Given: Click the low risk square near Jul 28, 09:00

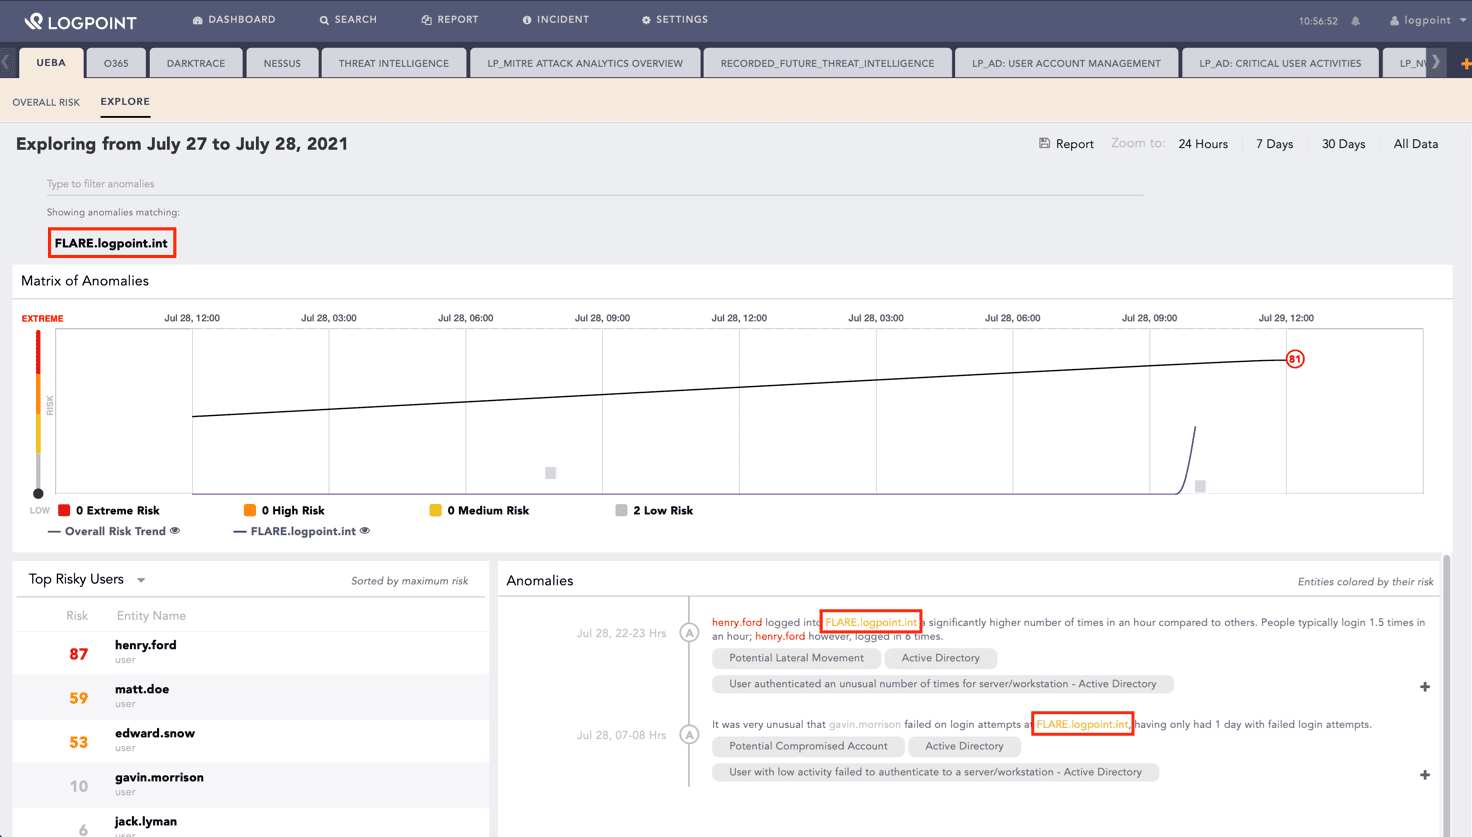Looking at the screenshot, I should coord(1200,486).
